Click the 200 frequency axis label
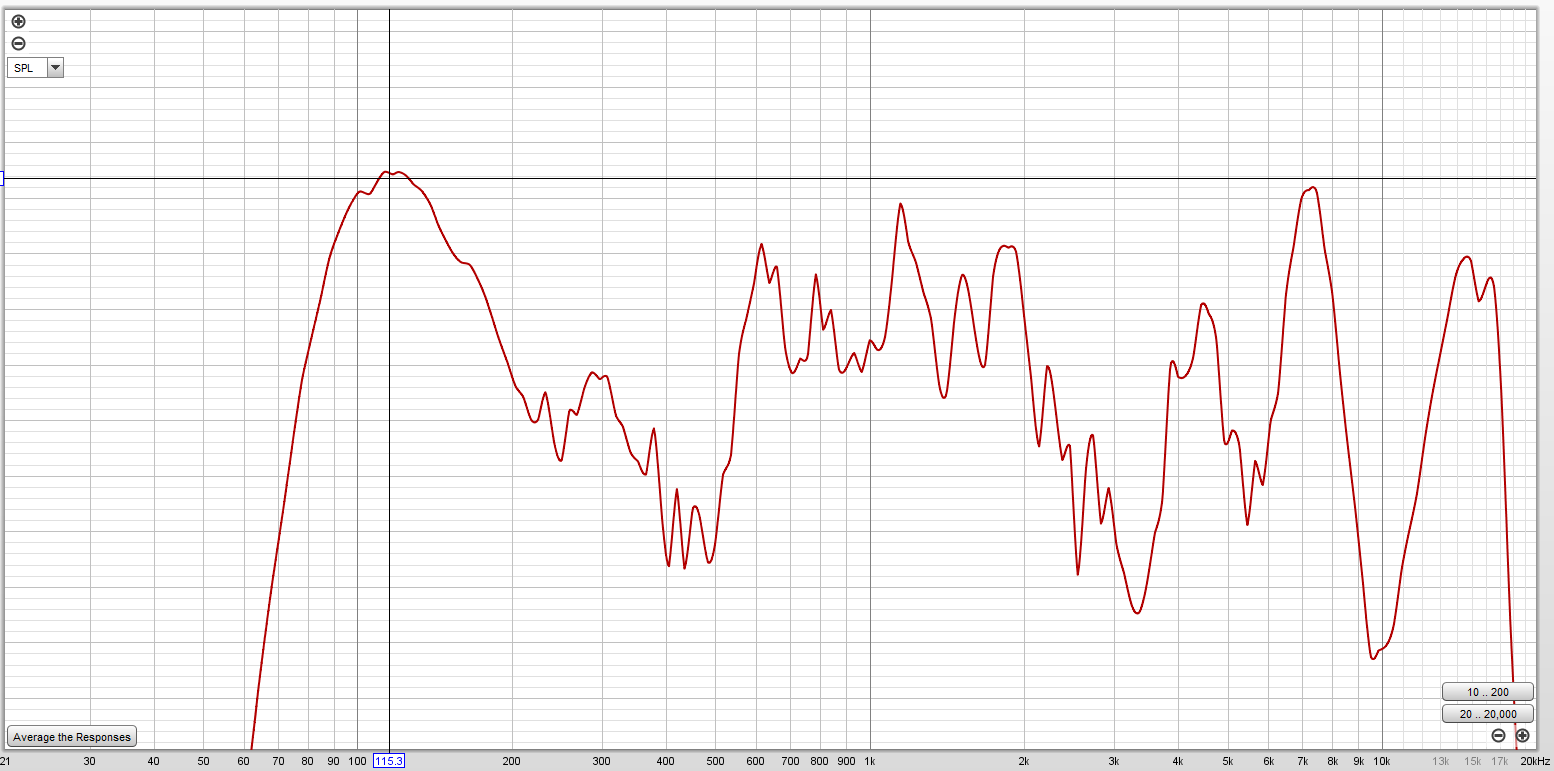The width and height of the screenshot is (1554, 771). [512, 762]
